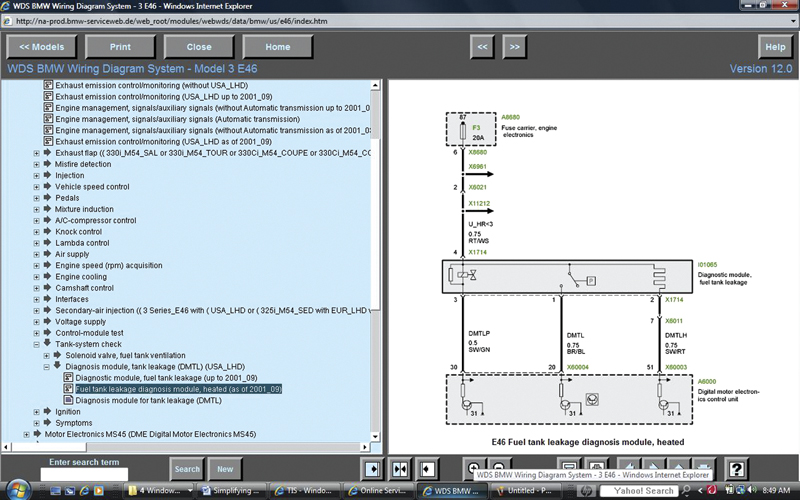Go to next page with >> button

tap(515, 46)
